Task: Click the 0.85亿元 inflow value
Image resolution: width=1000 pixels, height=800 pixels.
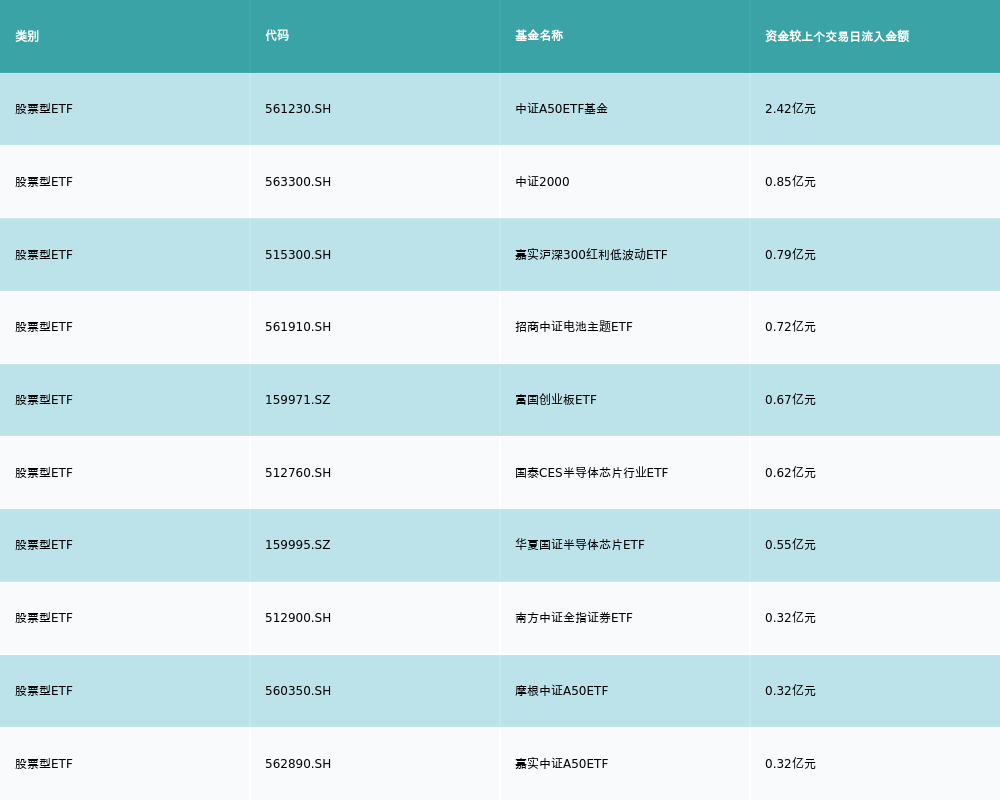Action: tap(790, 182)
